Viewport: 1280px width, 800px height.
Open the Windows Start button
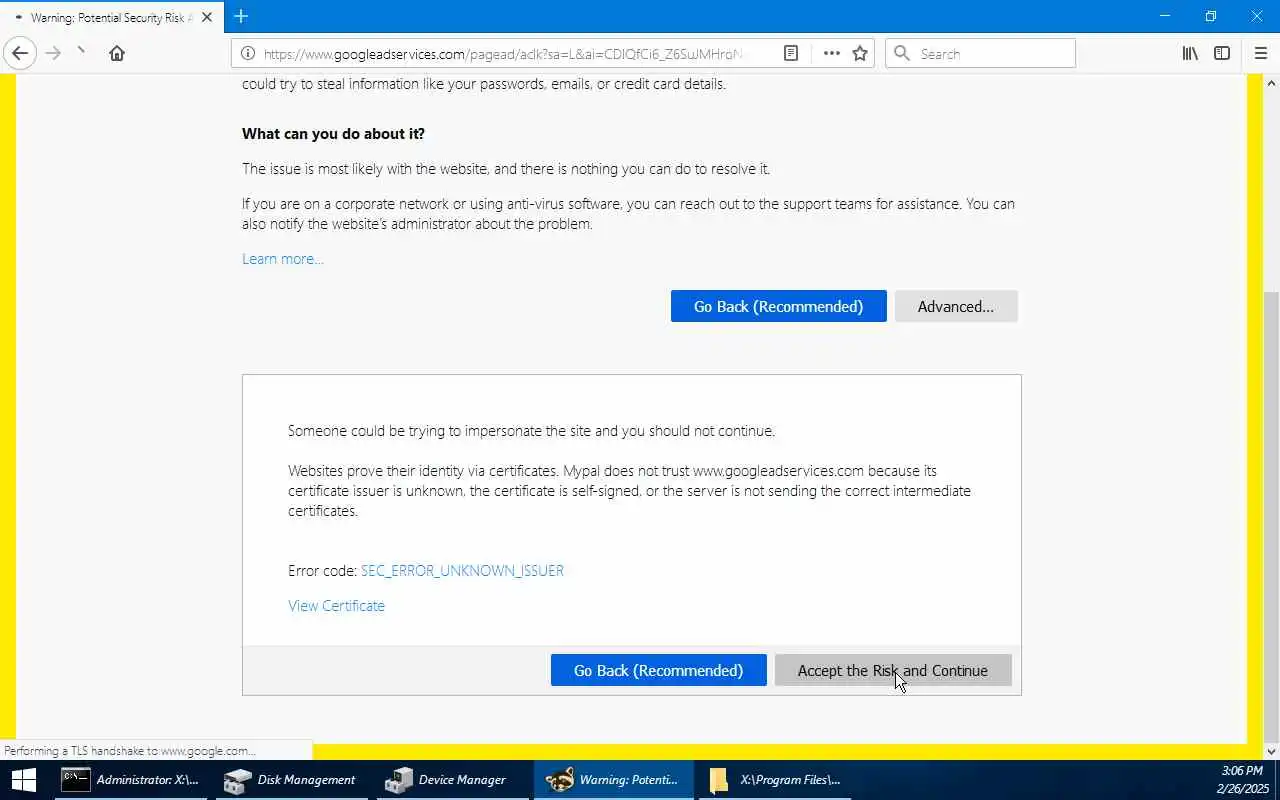tap(23, 780)
